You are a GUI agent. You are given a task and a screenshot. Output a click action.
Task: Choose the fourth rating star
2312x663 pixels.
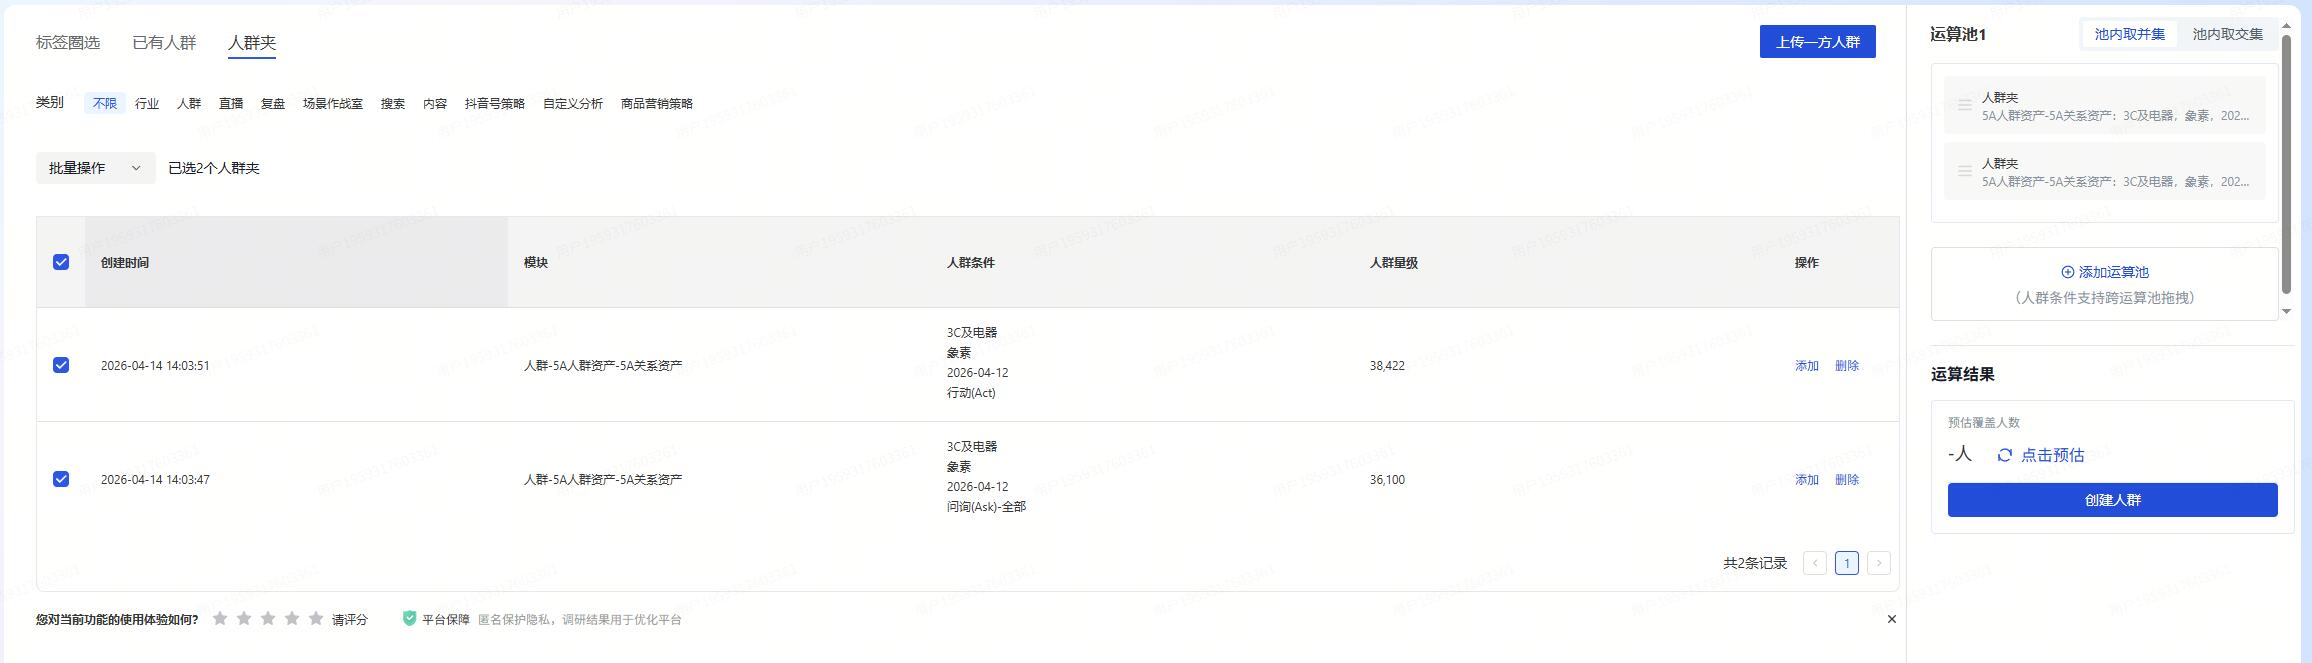[292, 619]
